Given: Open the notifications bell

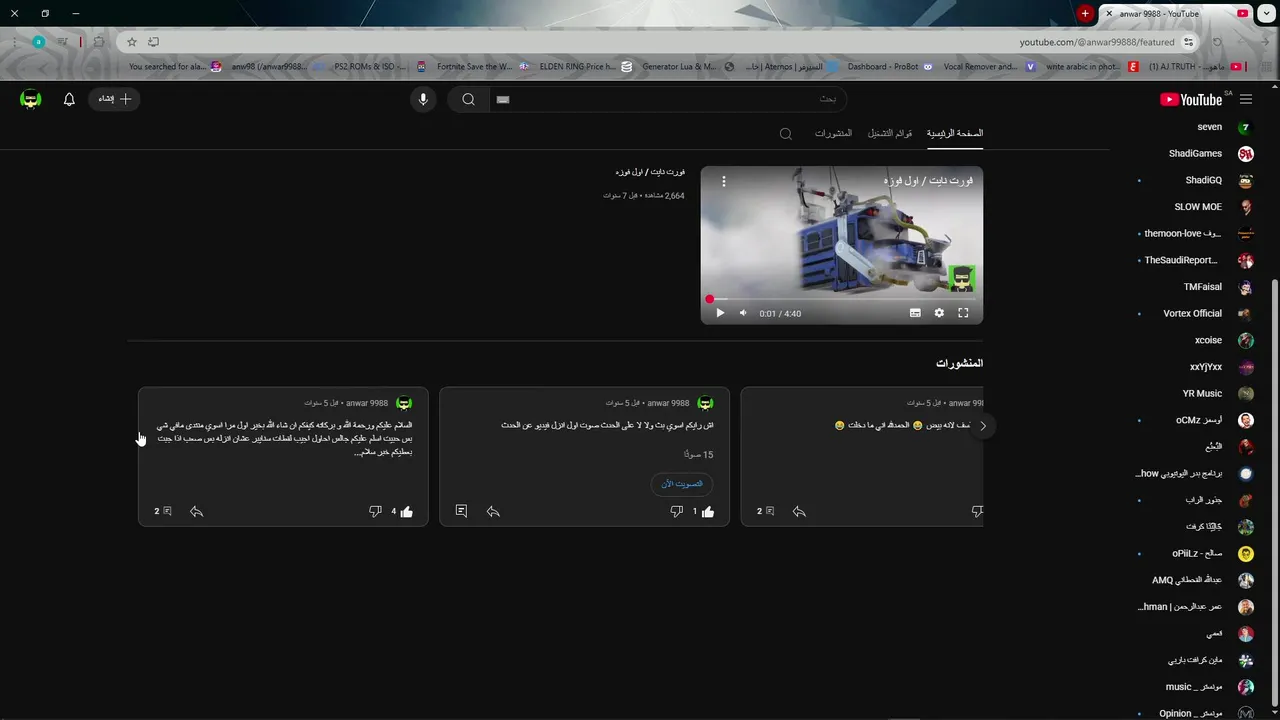Looking at the screenshot, I should tap(69, 99).
